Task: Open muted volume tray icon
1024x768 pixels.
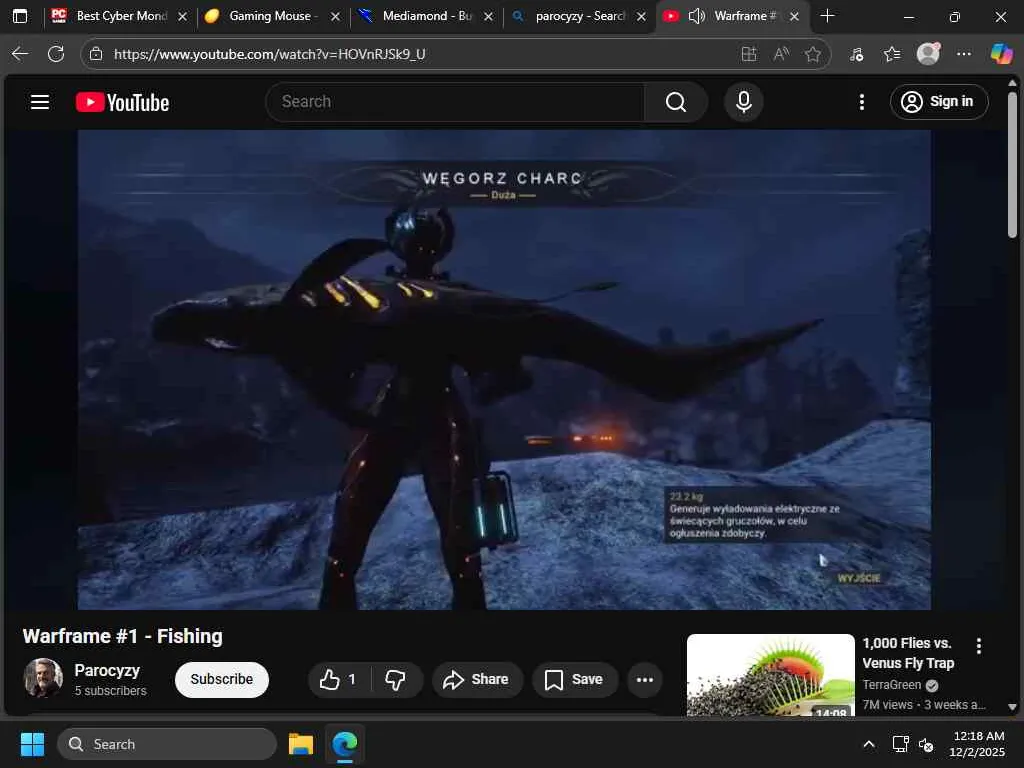Action: click(x=926, y=744)
